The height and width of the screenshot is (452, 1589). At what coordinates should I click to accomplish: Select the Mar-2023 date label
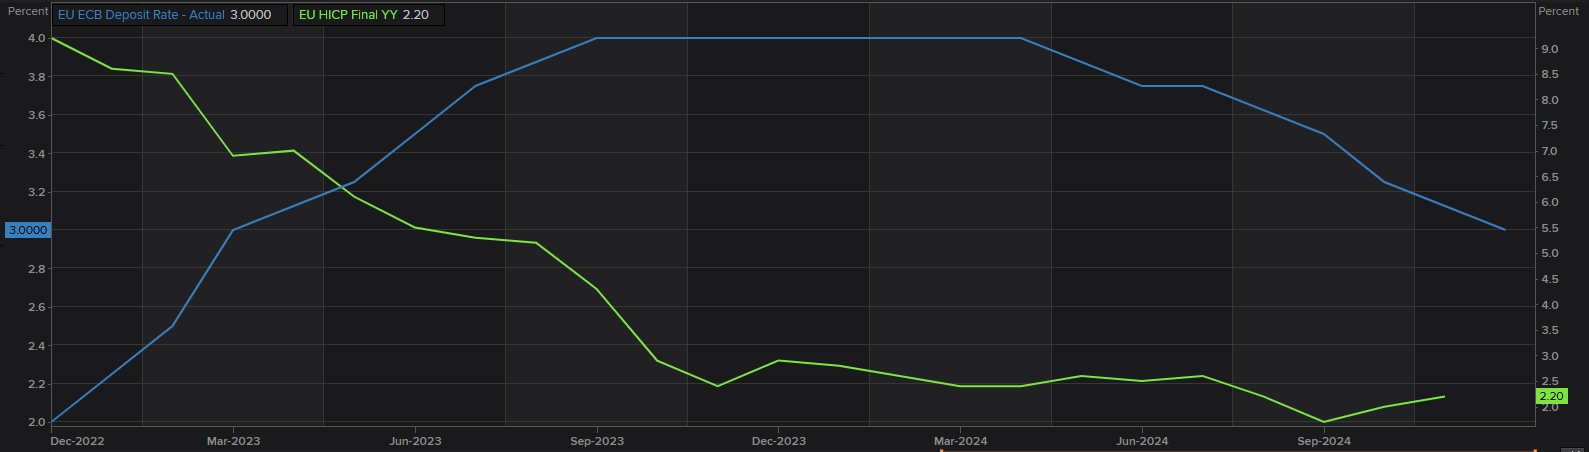pos(233,441)
